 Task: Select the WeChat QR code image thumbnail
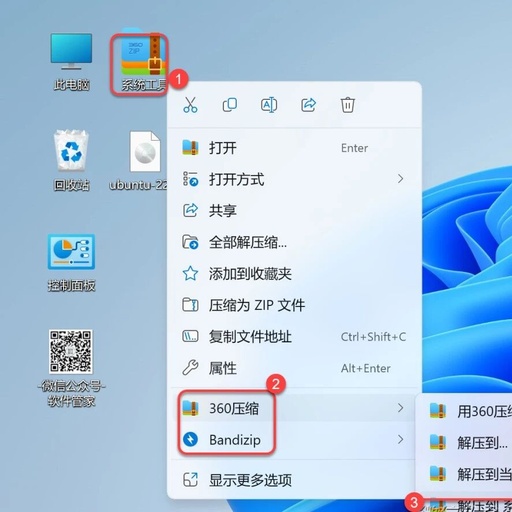point(71,351)
